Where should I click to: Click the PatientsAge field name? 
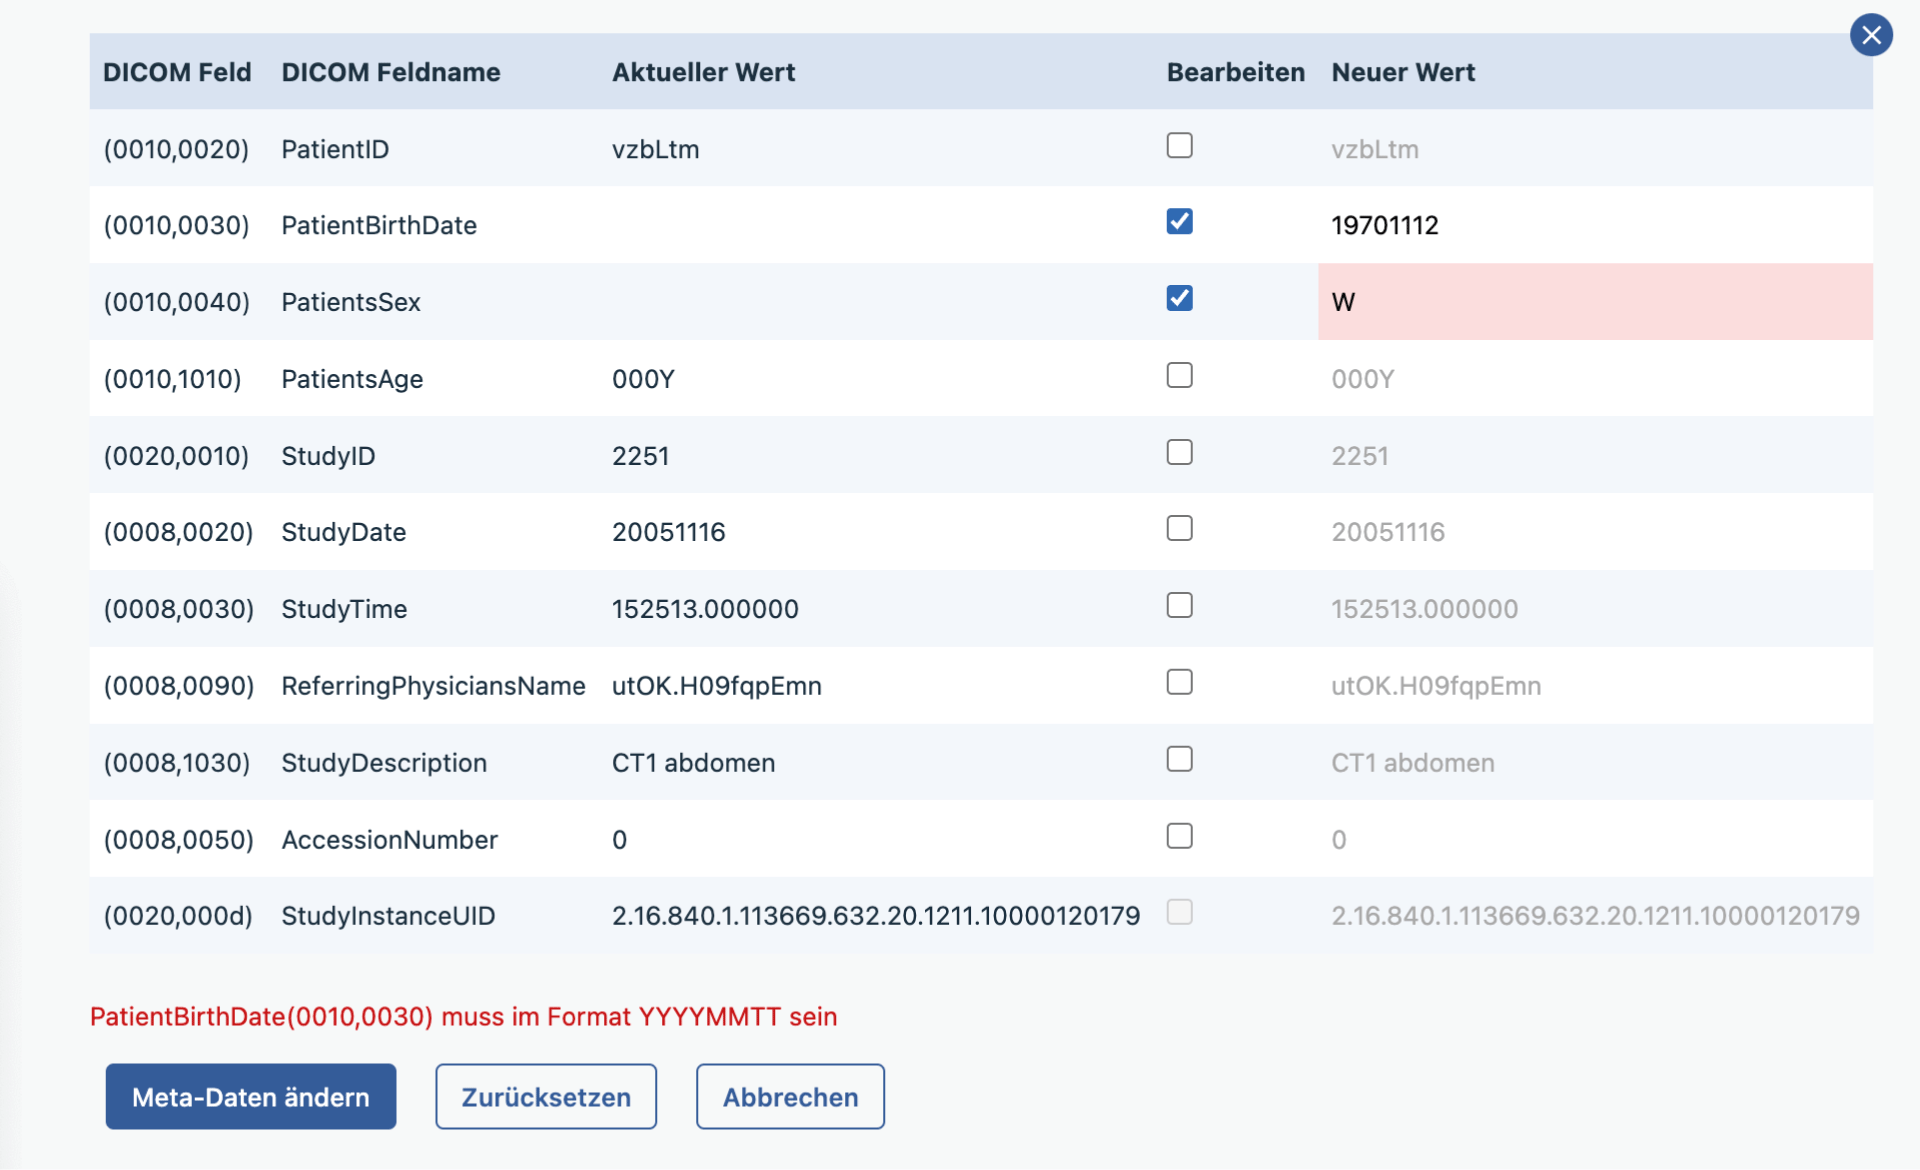pyautogui.click(x=352, y=379)
